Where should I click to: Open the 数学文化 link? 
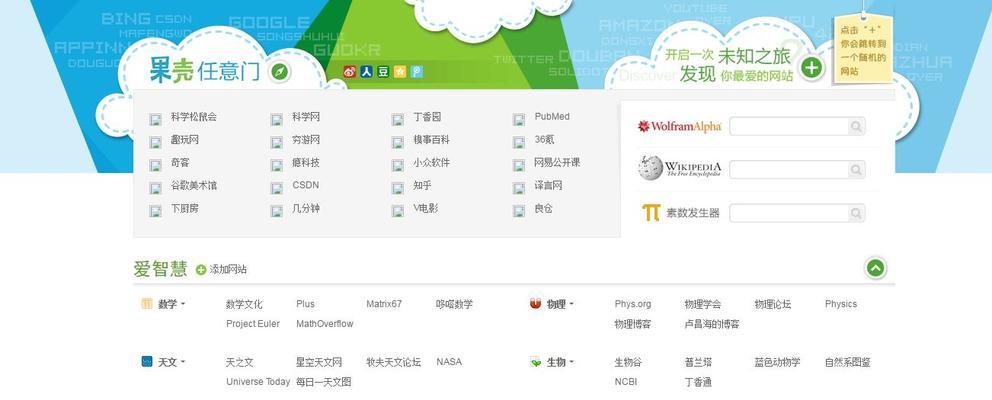click(244, 304)
